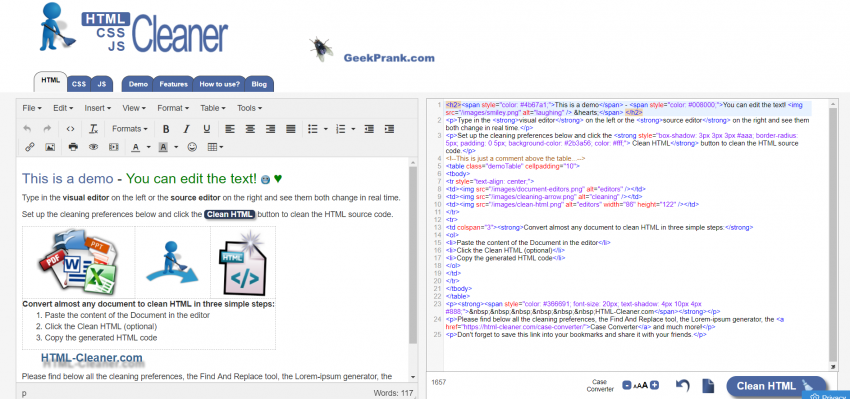
Task: Click the print icon
Action: [73, 147]
